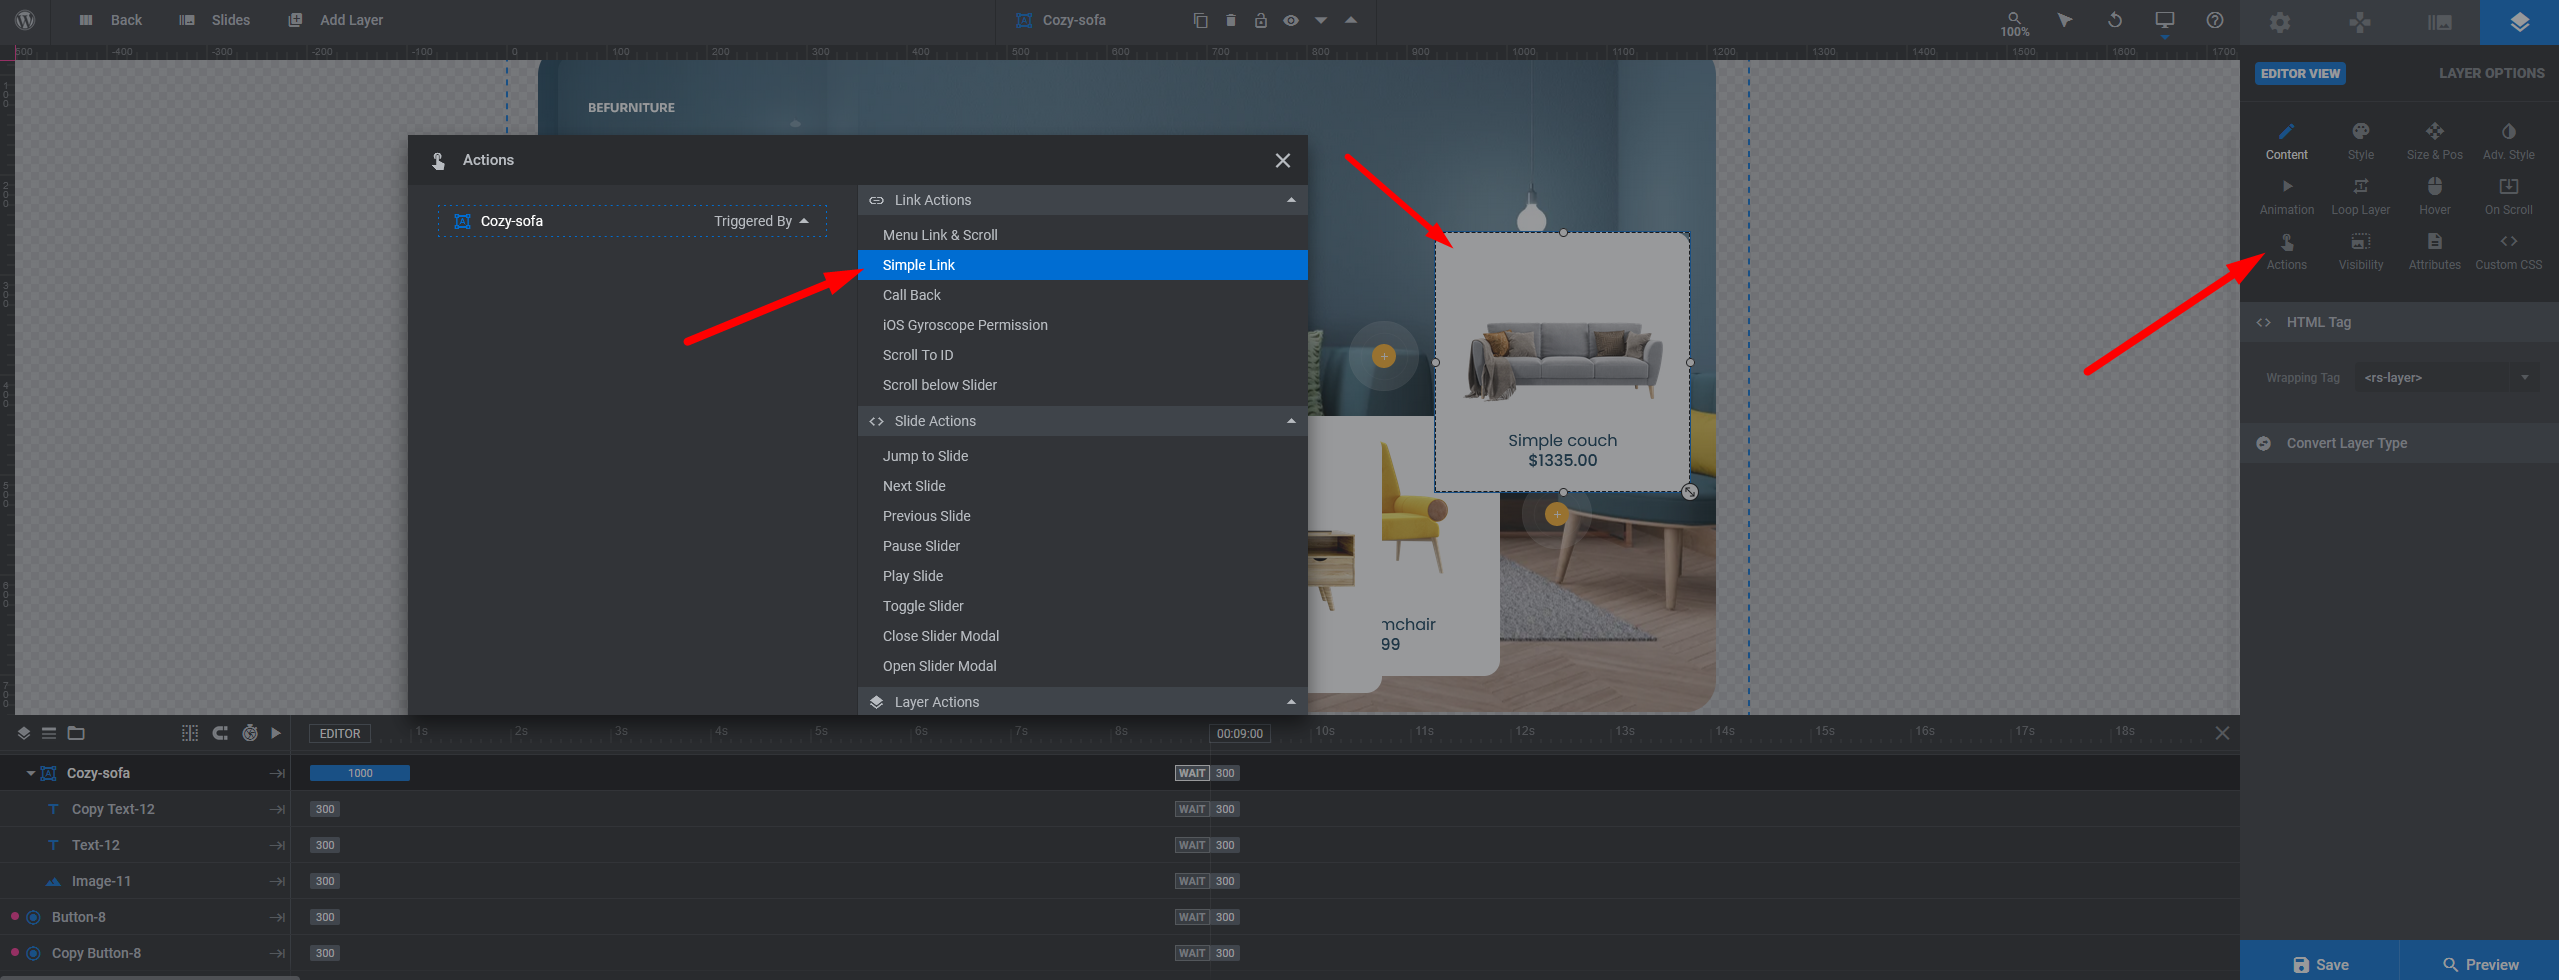Open the Wrapping Tag dropdown
2559x980 pixels.
click(x=2444, y=378)
